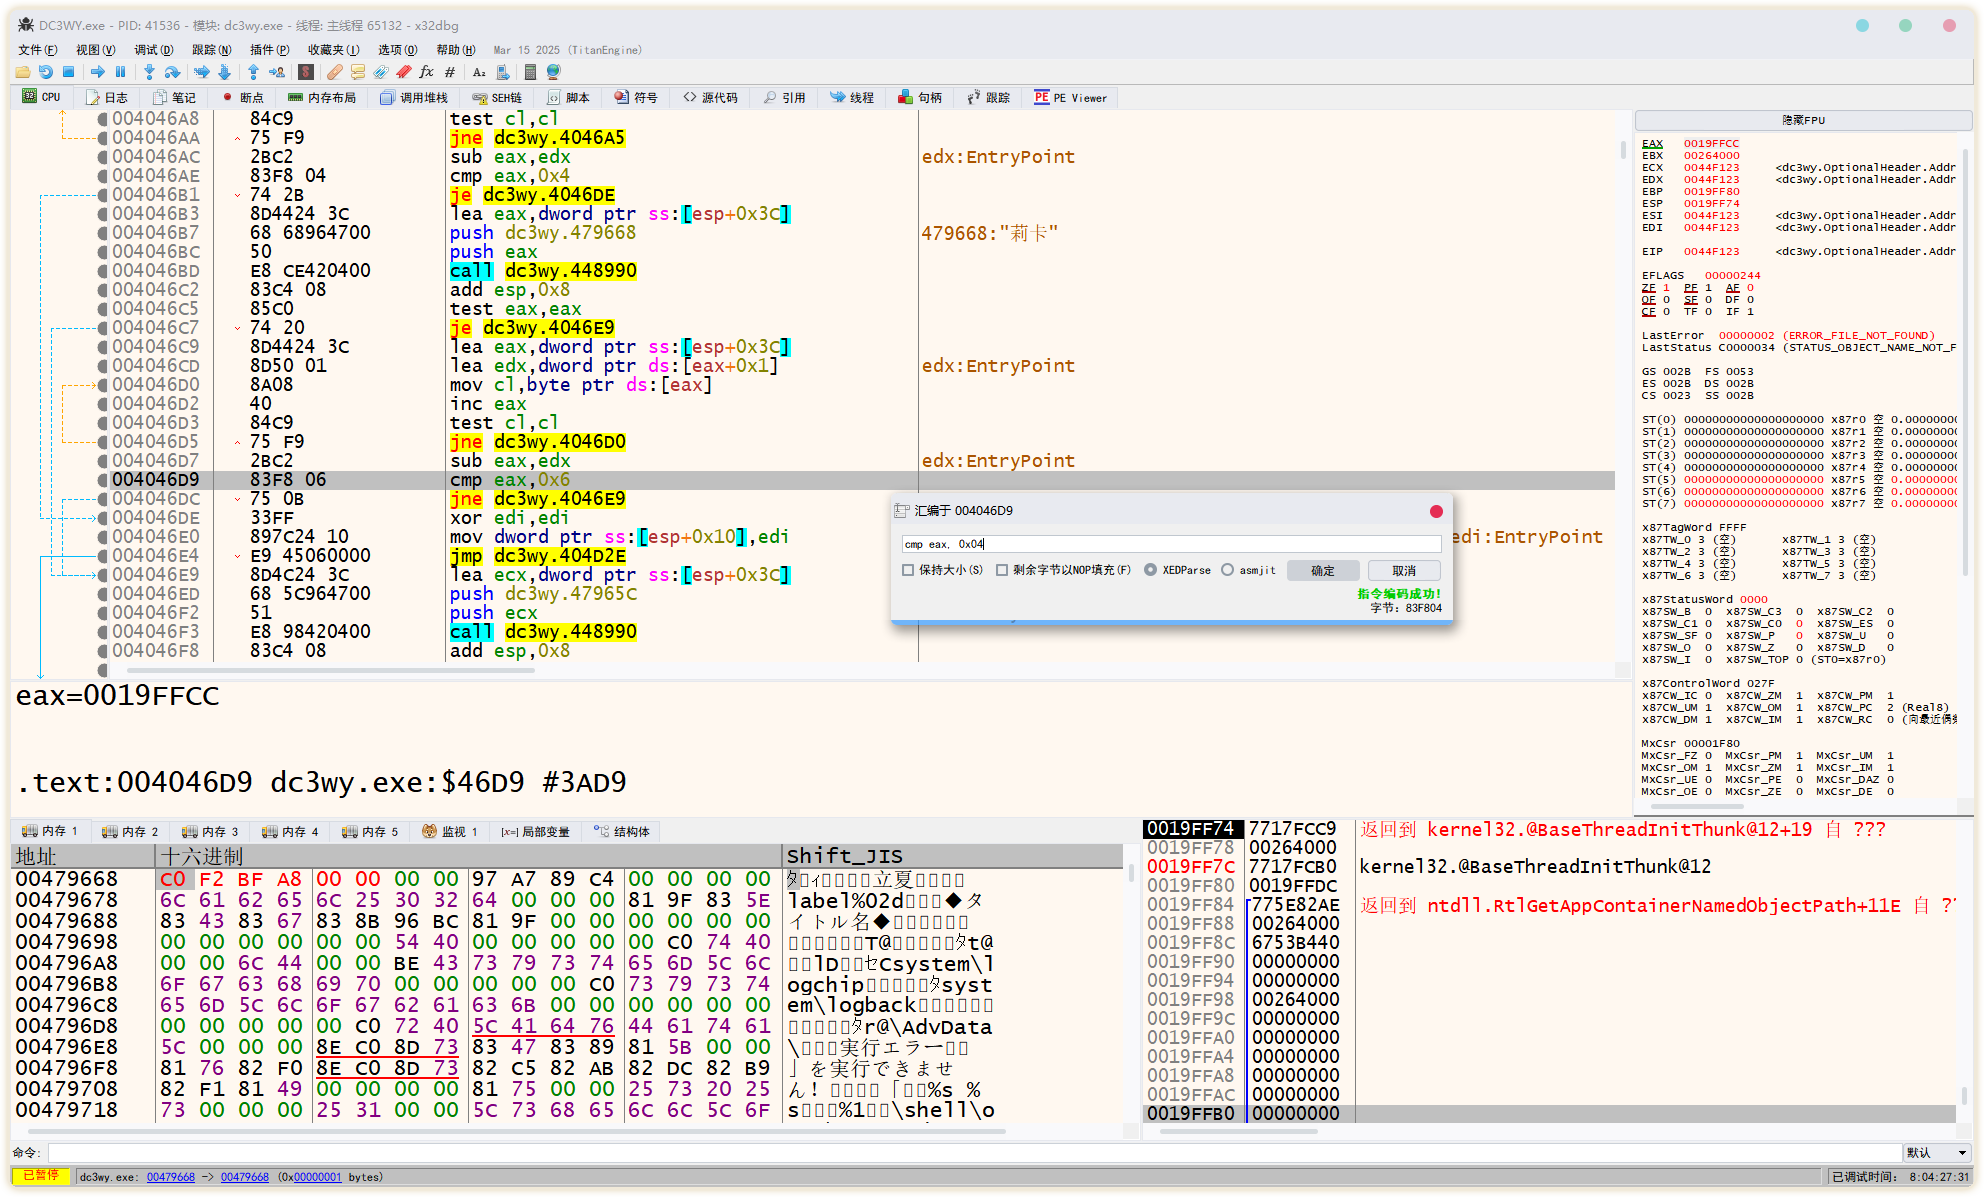The width and height of the screenshot is (1984, 1197).
Task: Click the fx functions icon
Action: [x=427, y=72]
